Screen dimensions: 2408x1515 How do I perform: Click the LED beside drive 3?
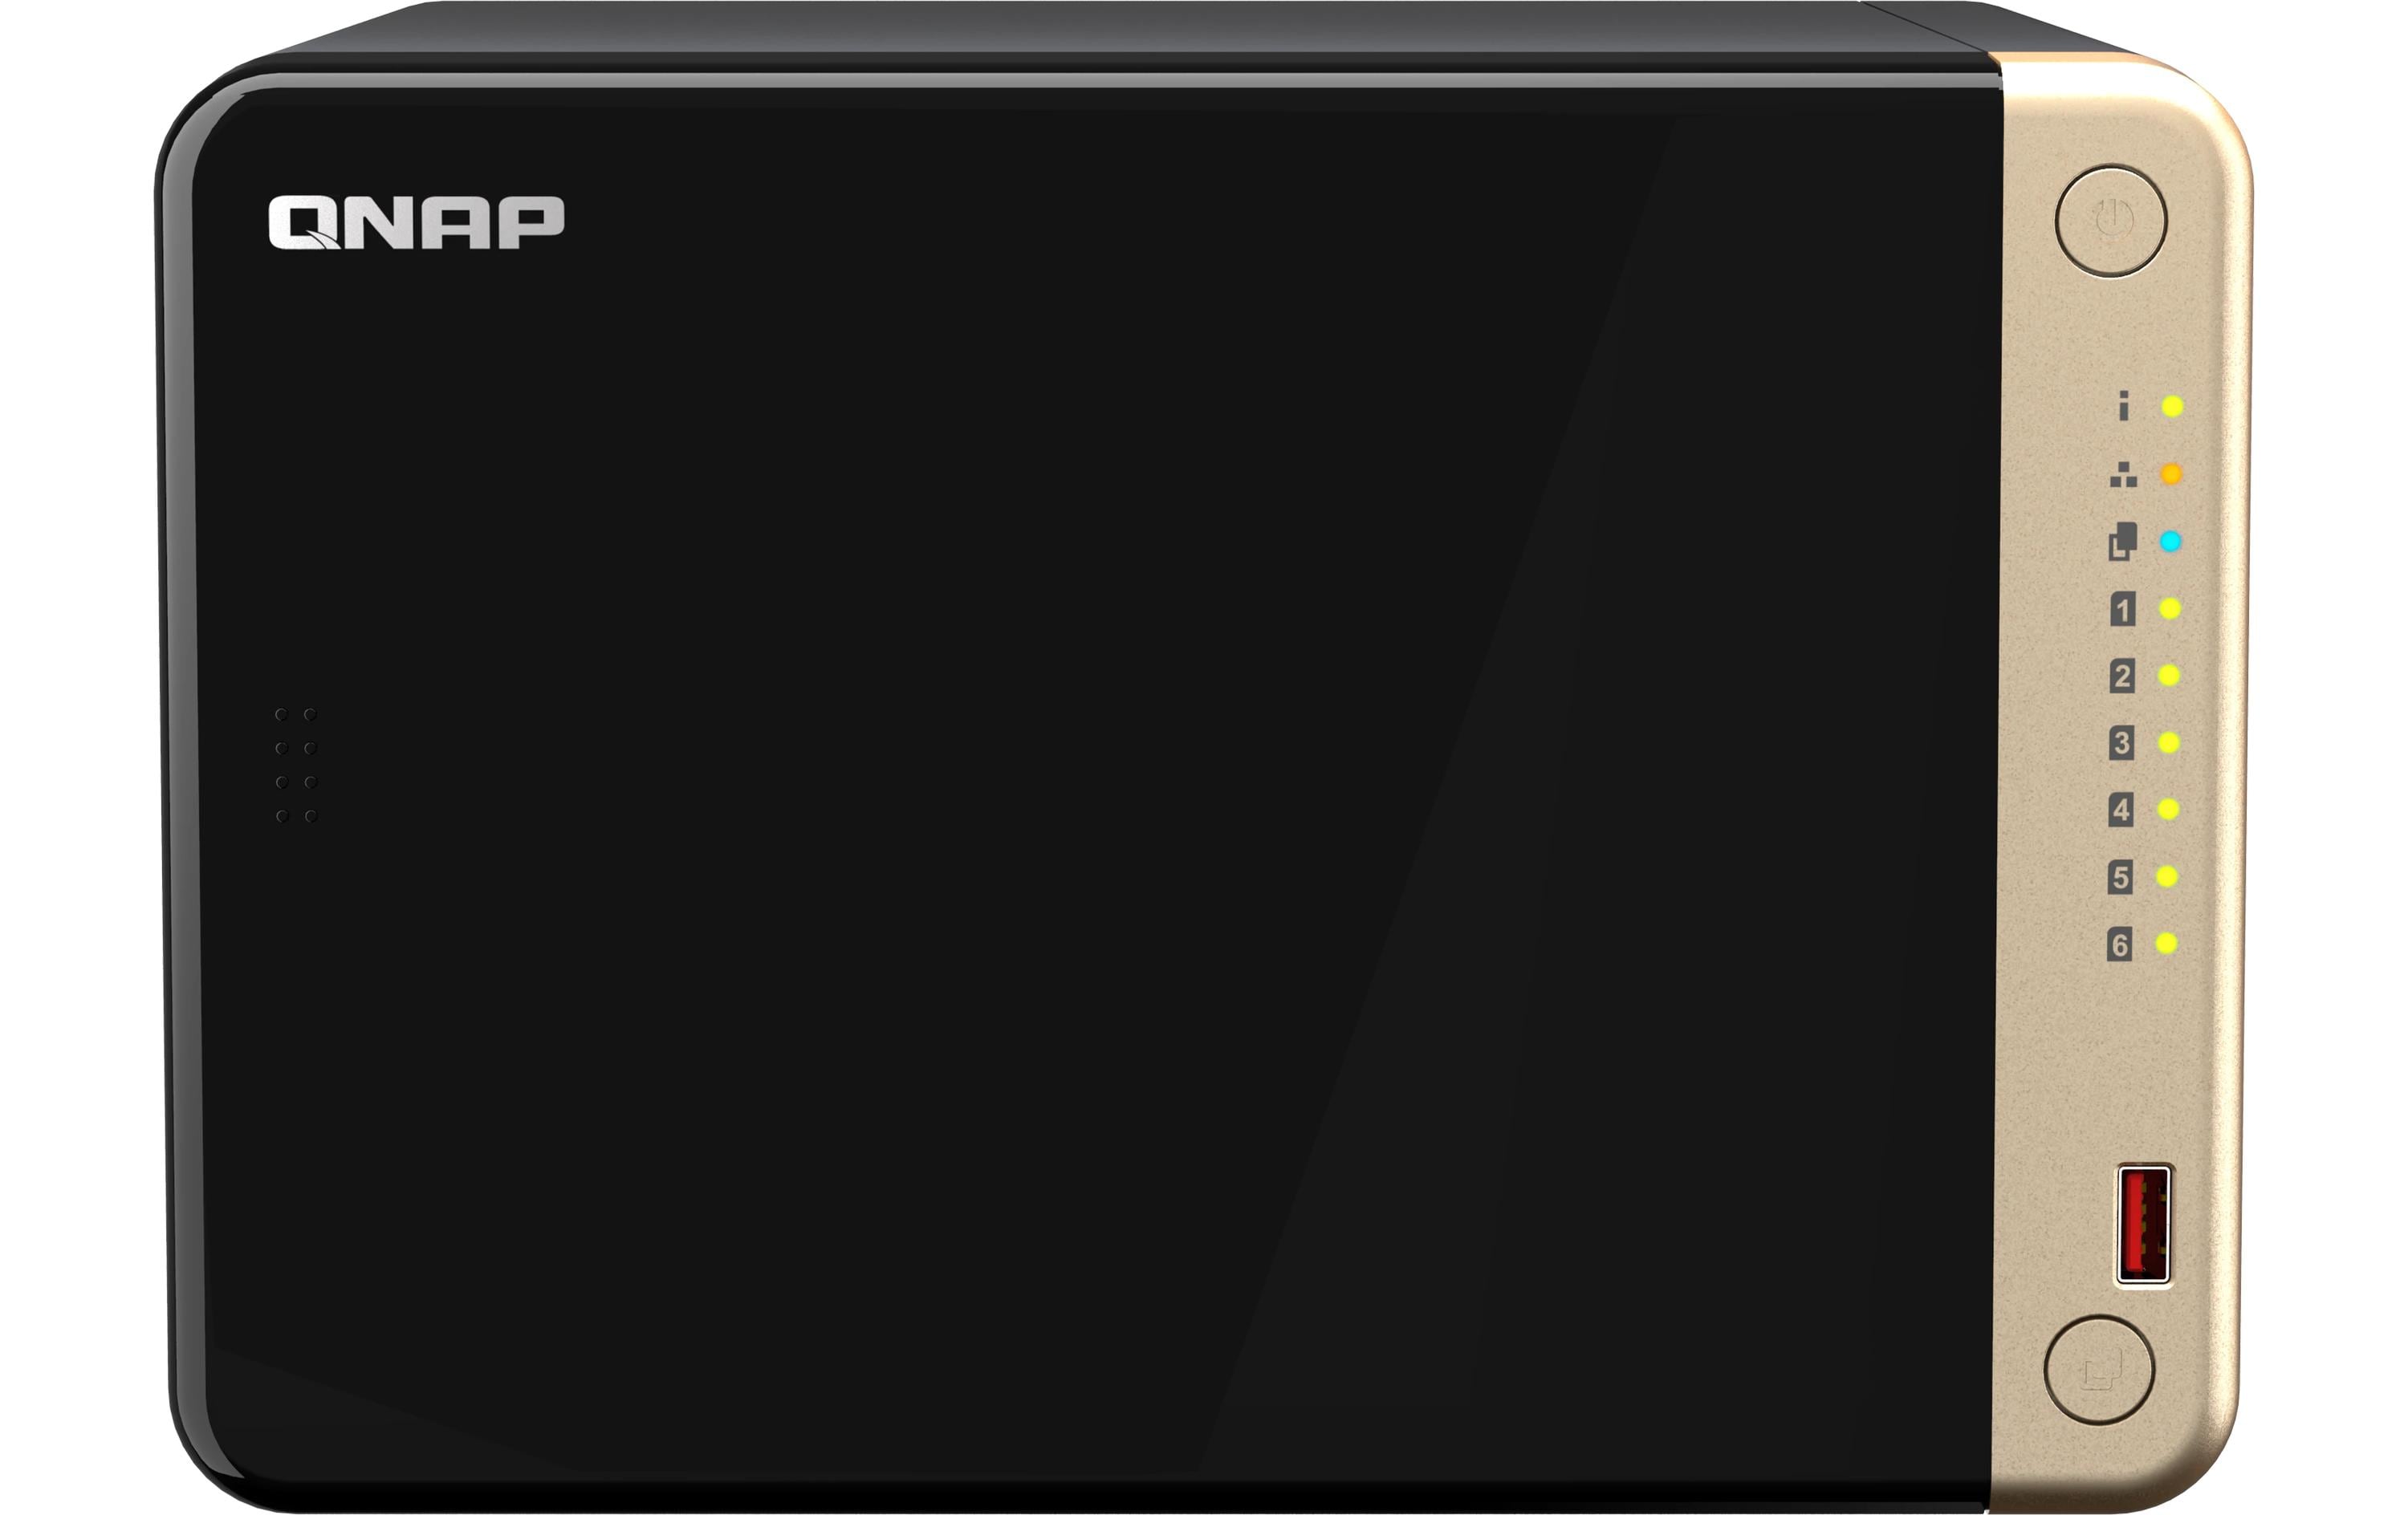tap(2168, 742)
